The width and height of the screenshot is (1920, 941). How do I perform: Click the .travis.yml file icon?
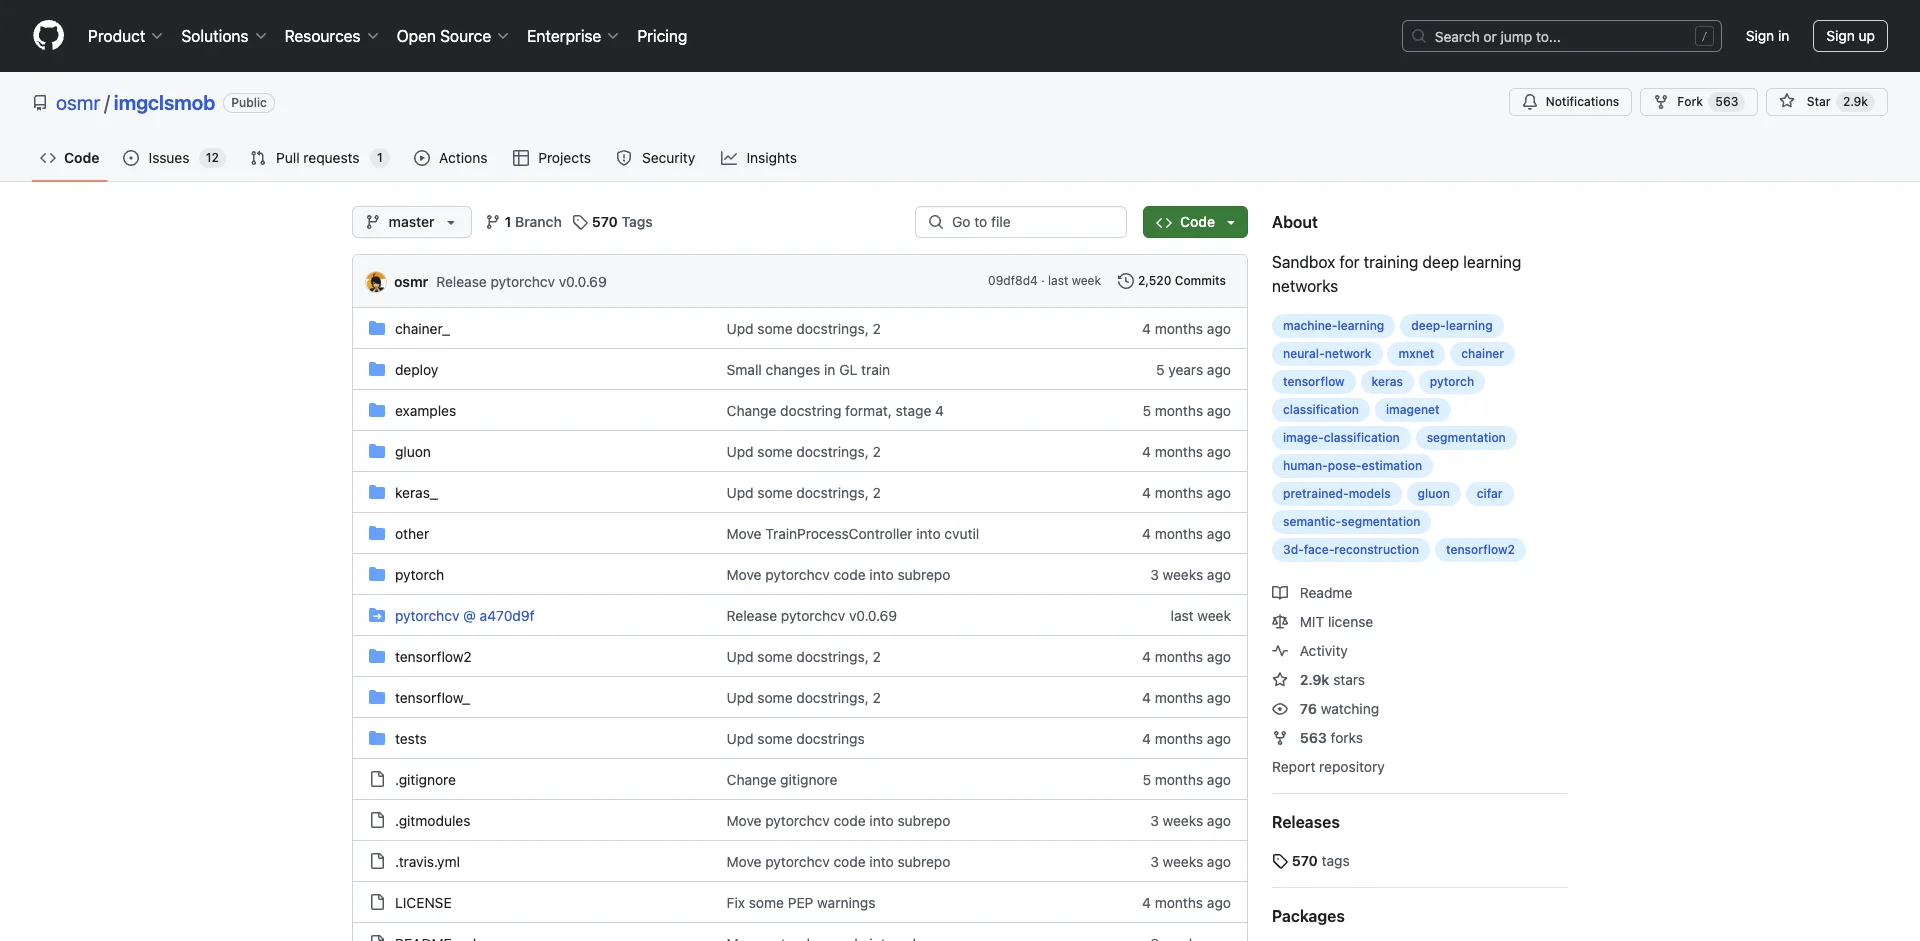tap(377, 861)
